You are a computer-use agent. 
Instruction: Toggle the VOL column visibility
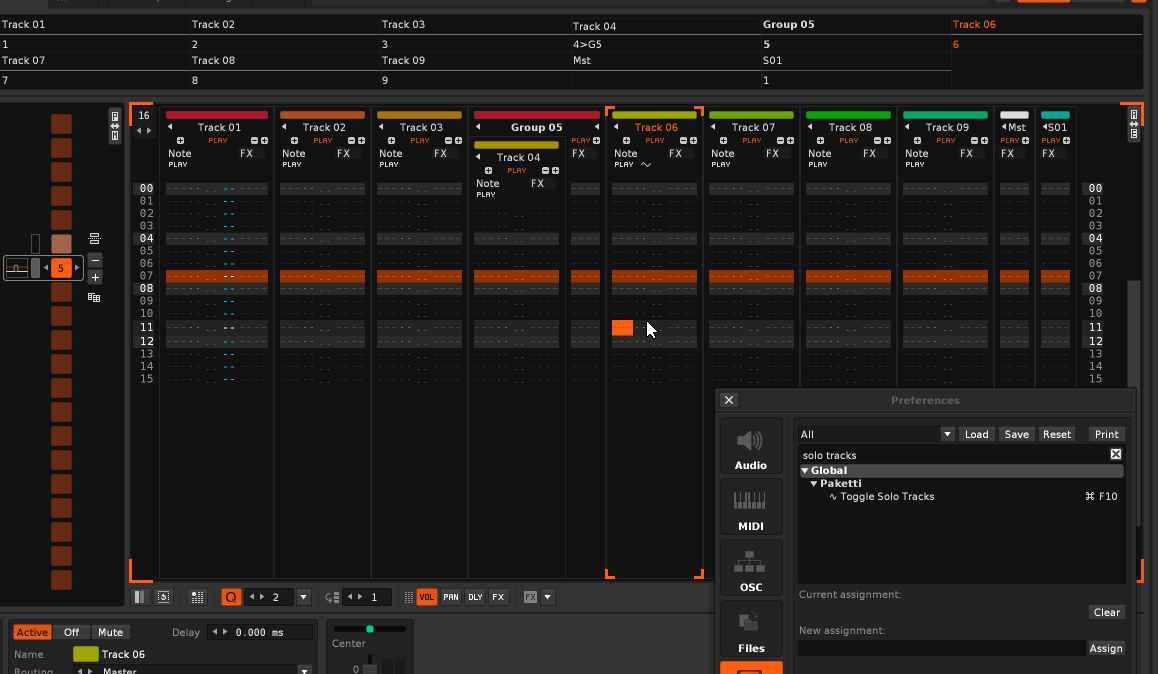[x=426, y=597]
